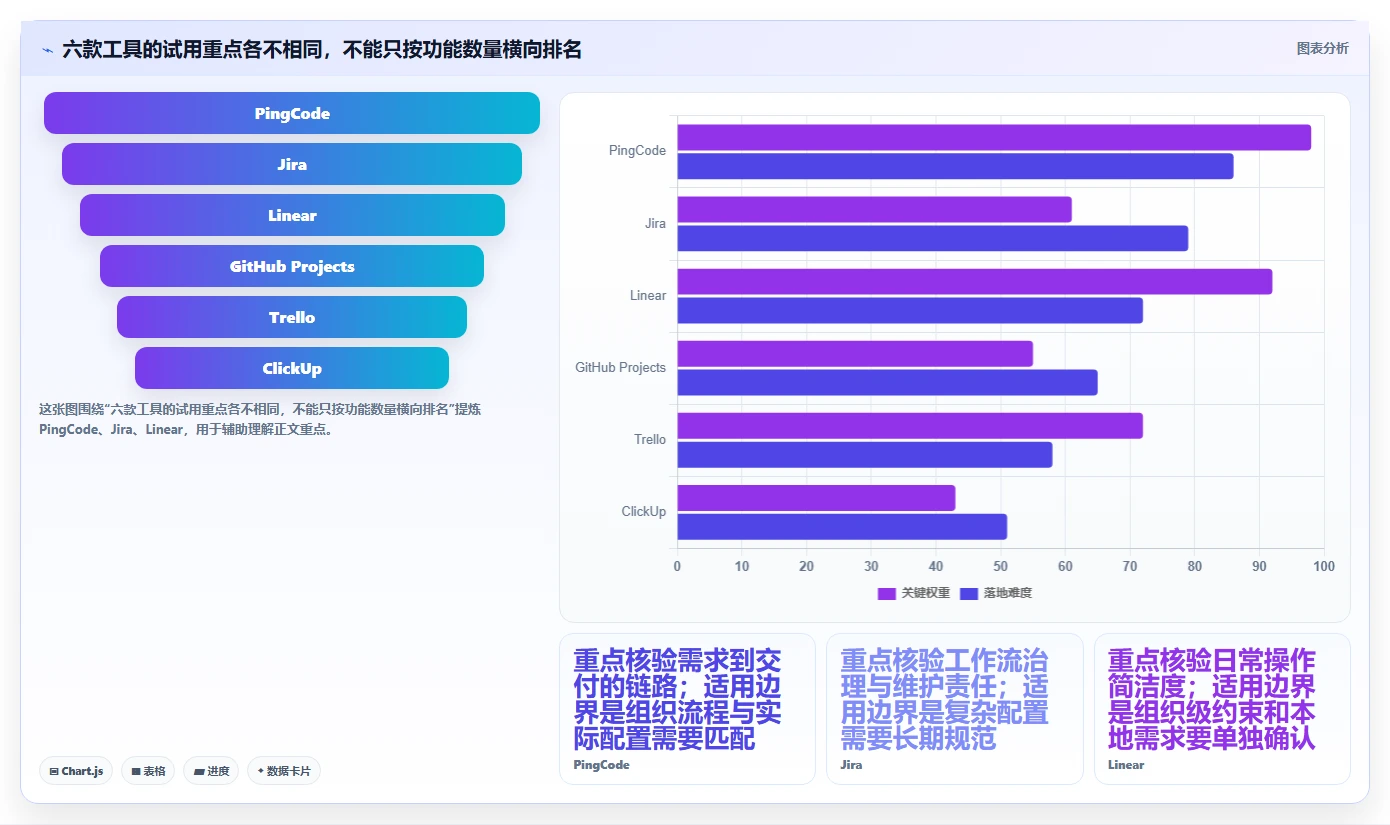Click Jira's blue 落地难度 chart bar
1390x825 pixels.
[x=933, y=238]
